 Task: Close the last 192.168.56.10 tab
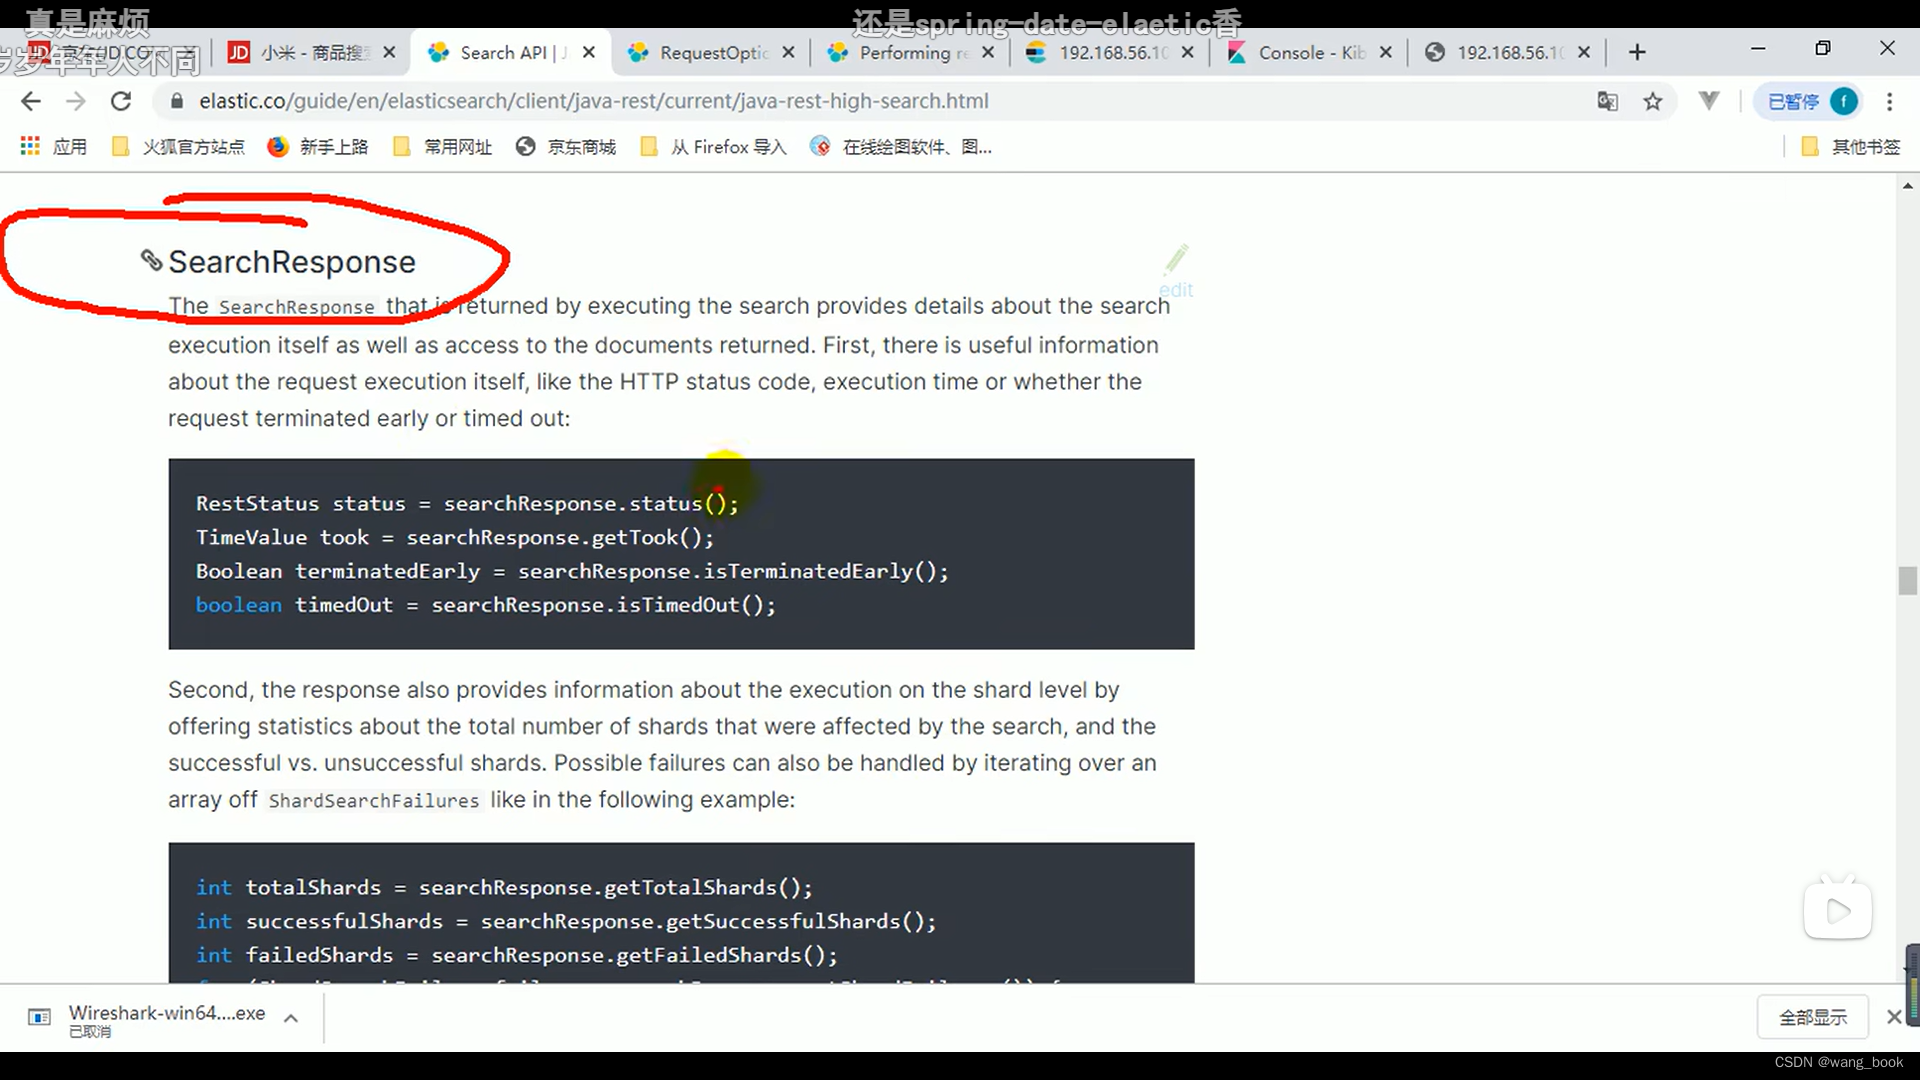click(x=1584, y=52)
